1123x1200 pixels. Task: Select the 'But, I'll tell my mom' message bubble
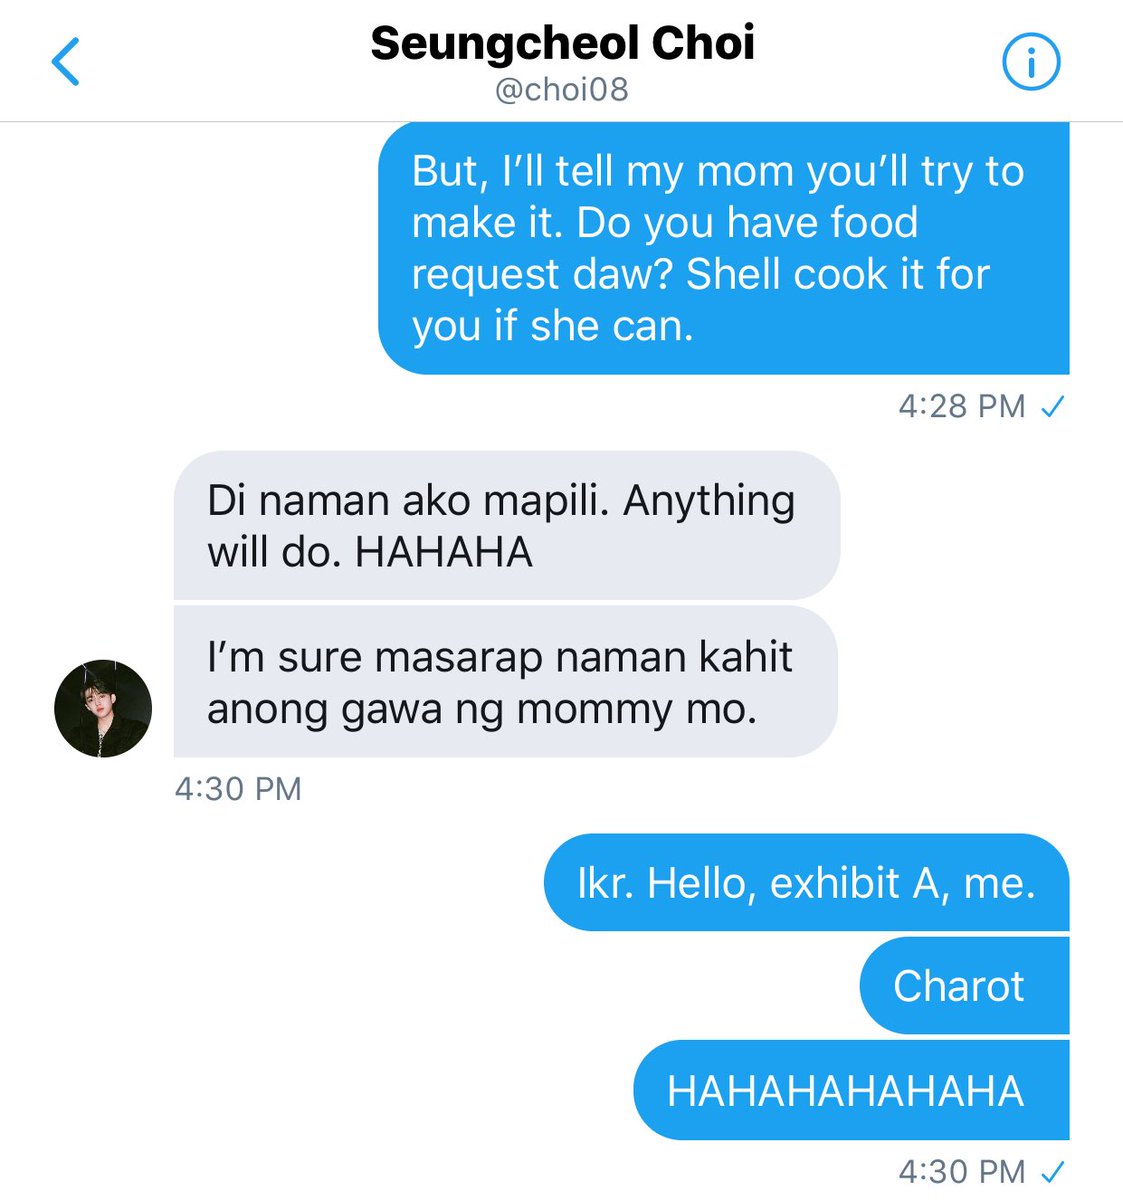click(x=724, y=248)
